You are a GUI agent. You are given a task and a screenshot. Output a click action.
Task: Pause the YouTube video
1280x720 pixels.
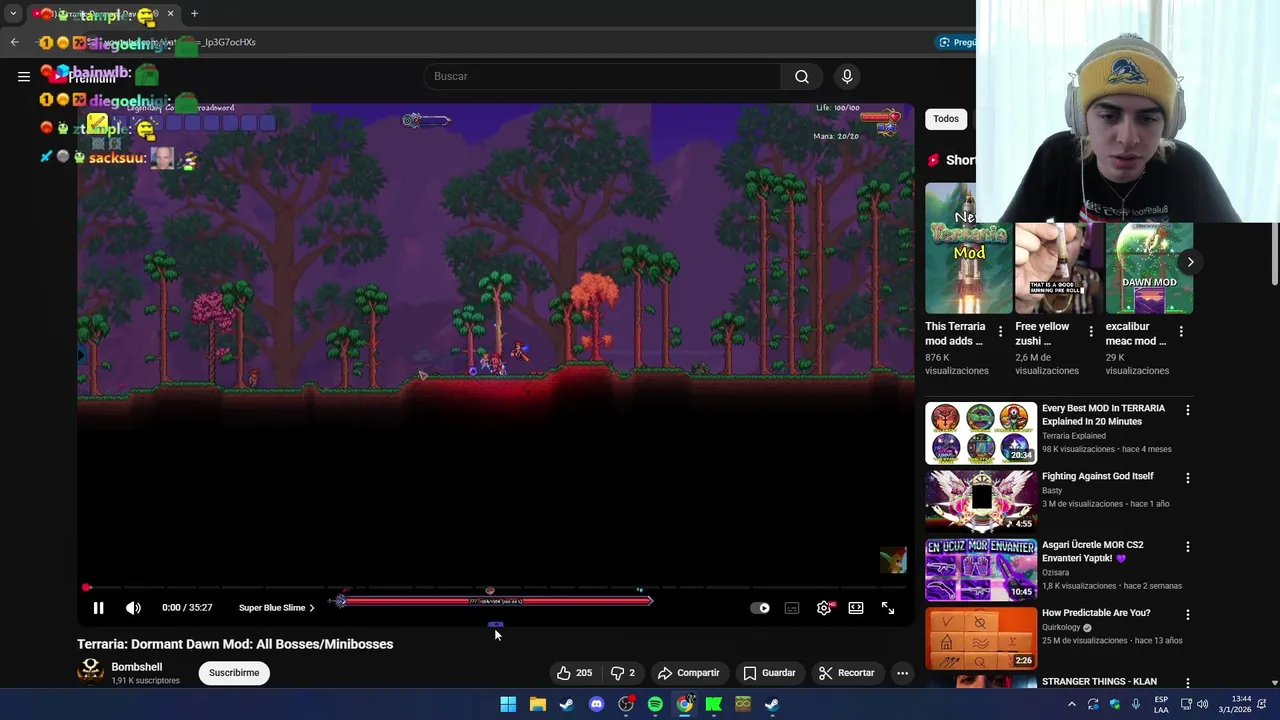pyautogui.click(x=98, y=608)
